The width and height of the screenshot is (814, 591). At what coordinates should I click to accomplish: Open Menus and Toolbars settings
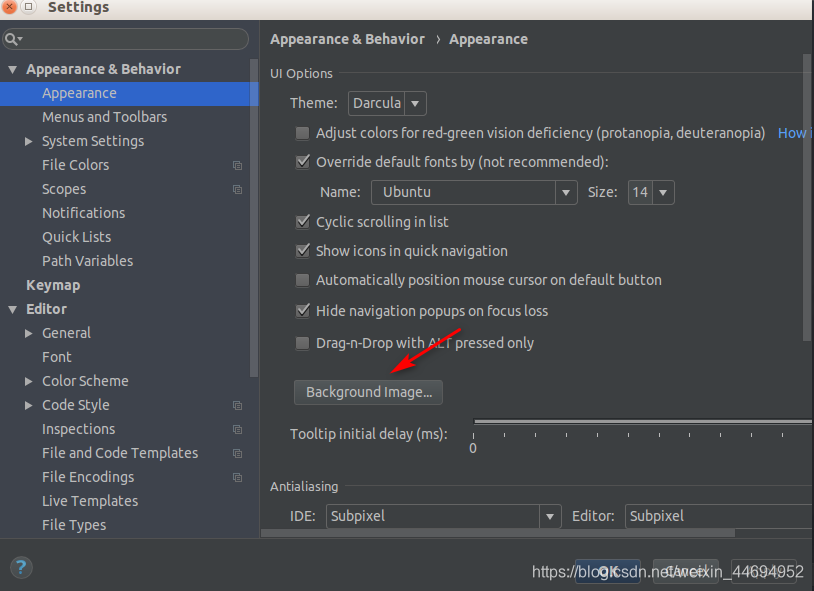[x=104, y=117]
